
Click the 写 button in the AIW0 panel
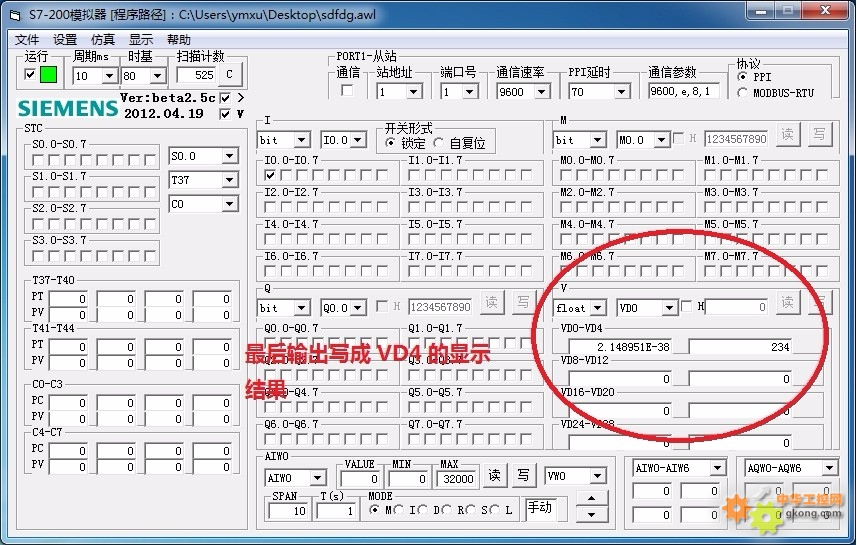click(523, 475)
